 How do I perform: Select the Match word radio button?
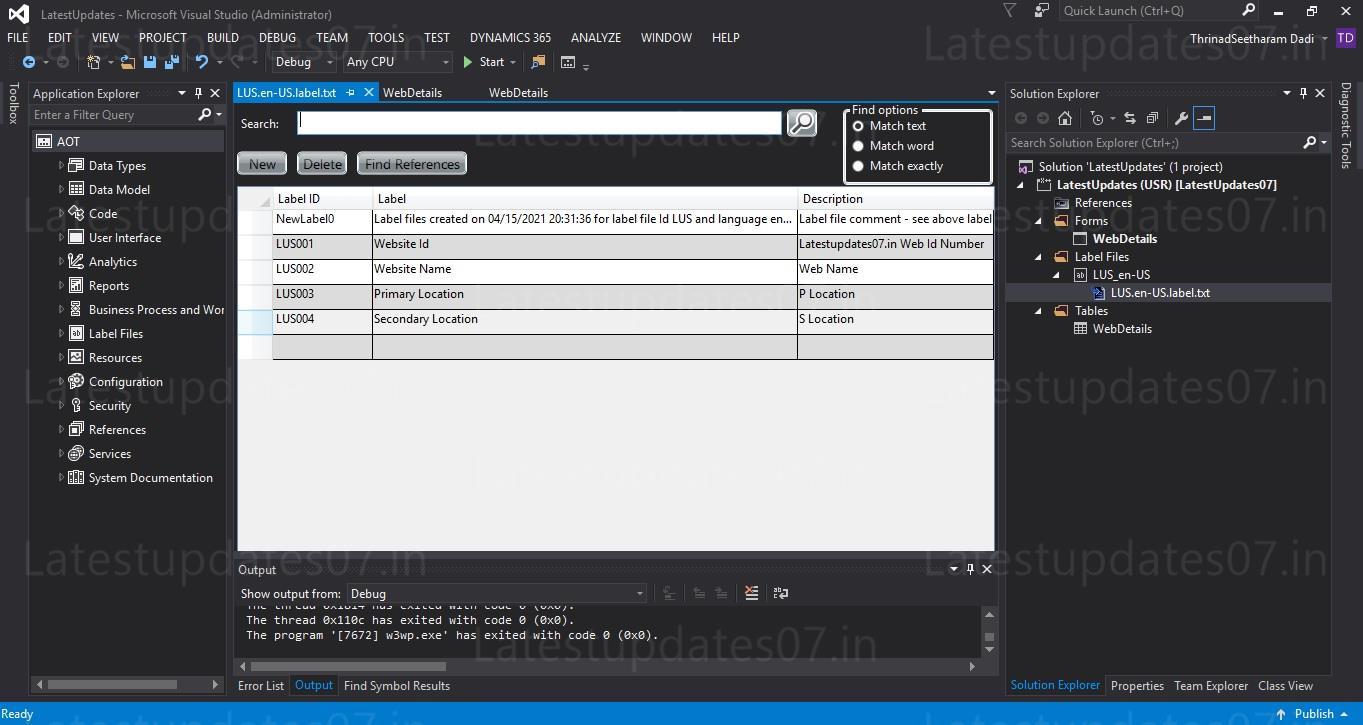858,145
